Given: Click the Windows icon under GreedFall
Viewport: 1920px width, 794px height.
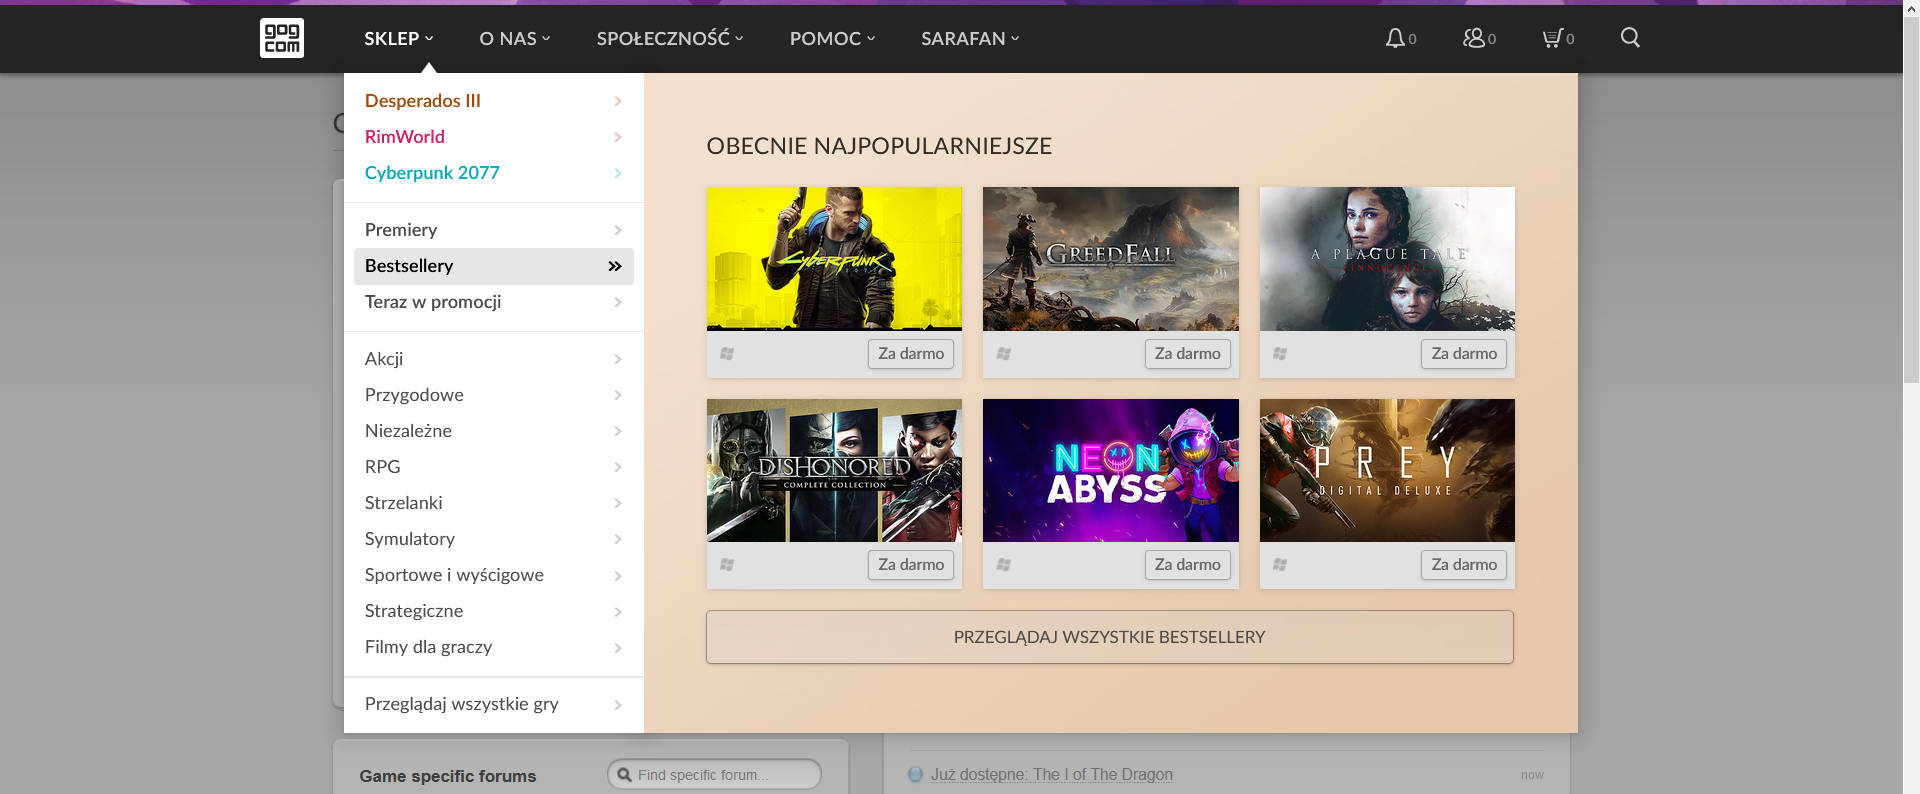Looking at the screenshot, I should pyautogui.click(x=1004, y=354).
